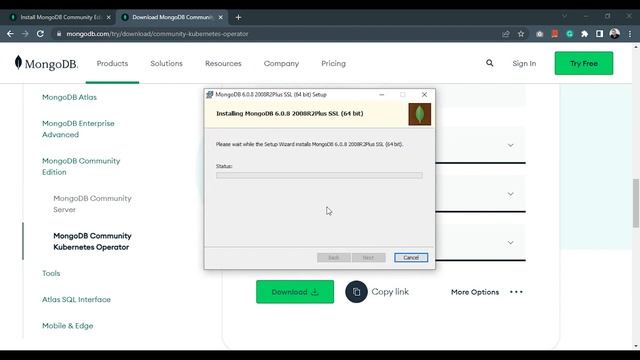Click the MongoDB leaf icon in installer
Image resolution: width=640 pixels, height=360 pixels.
point(420,114)
